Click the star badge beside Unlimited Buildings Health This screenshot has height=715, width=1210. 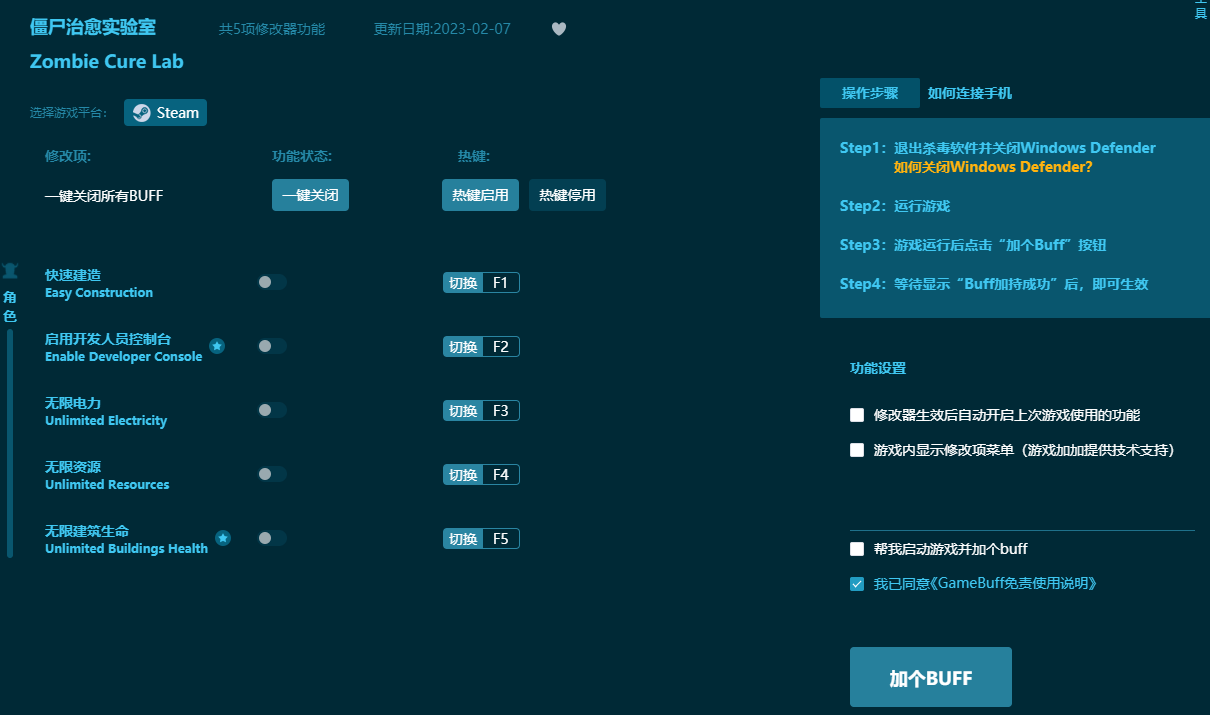223,538
